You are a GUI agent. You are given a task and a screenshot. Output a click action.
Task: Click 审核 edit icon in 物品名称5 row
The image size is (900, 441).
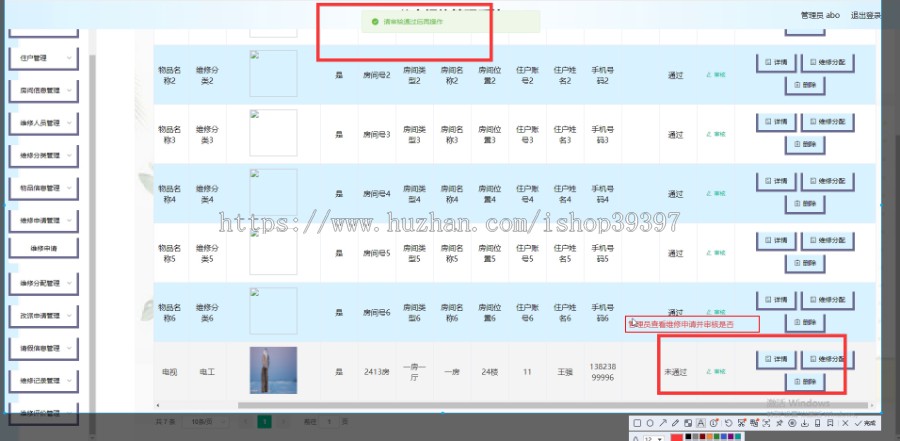tap(716, 253)
